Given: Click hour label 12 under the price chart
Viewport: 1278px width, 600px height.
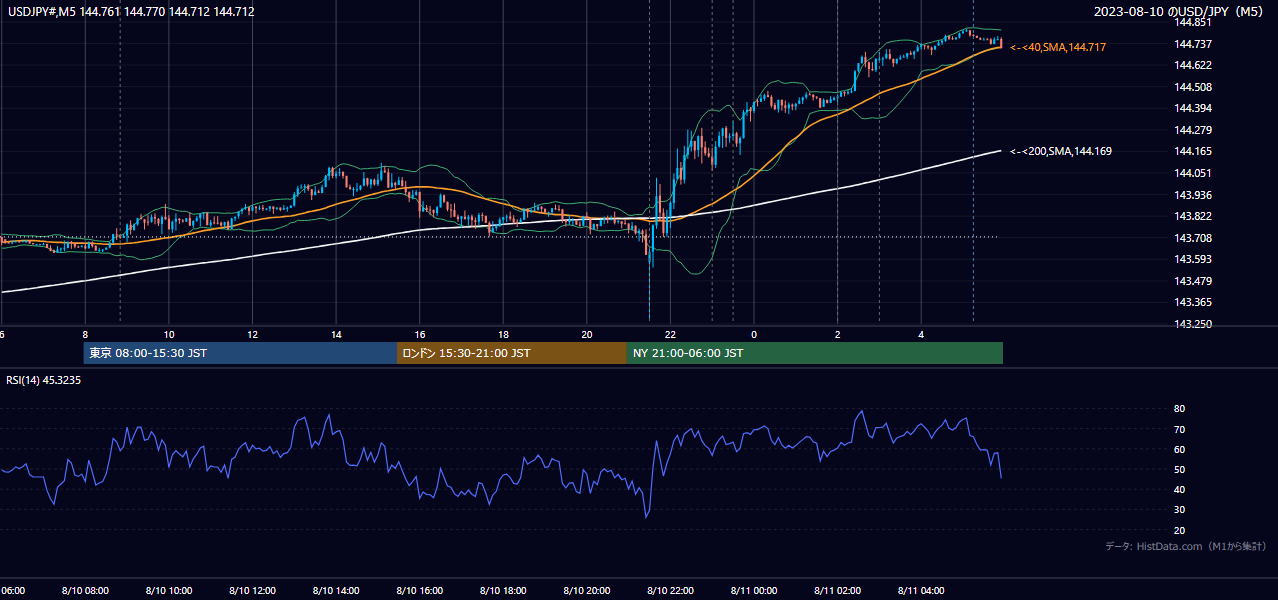Looking at the screenshot, I should pyautogui.click(x=253, y=335).
